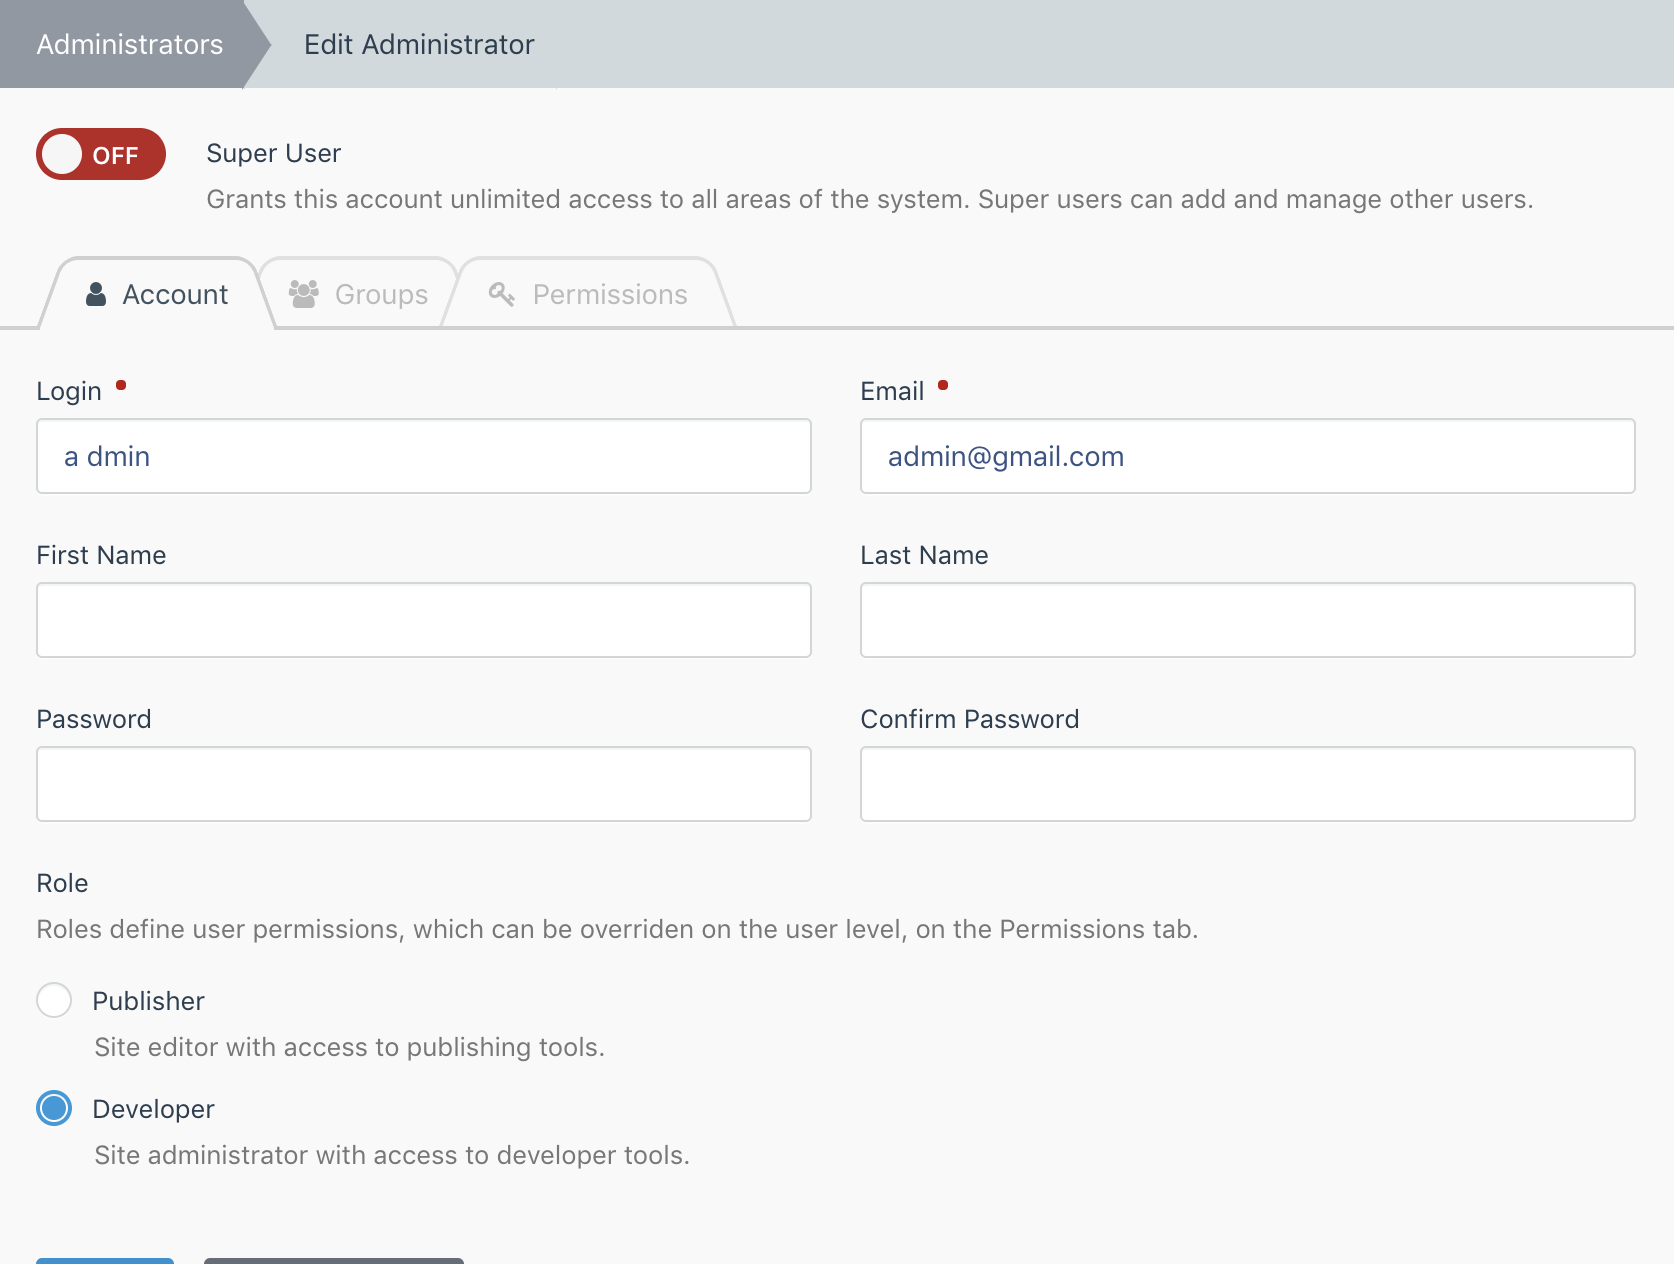Click the Edit Administrator breadcrumb label
The height and width of the screenshot is (1264, 1674).
[x=419, y=44]
